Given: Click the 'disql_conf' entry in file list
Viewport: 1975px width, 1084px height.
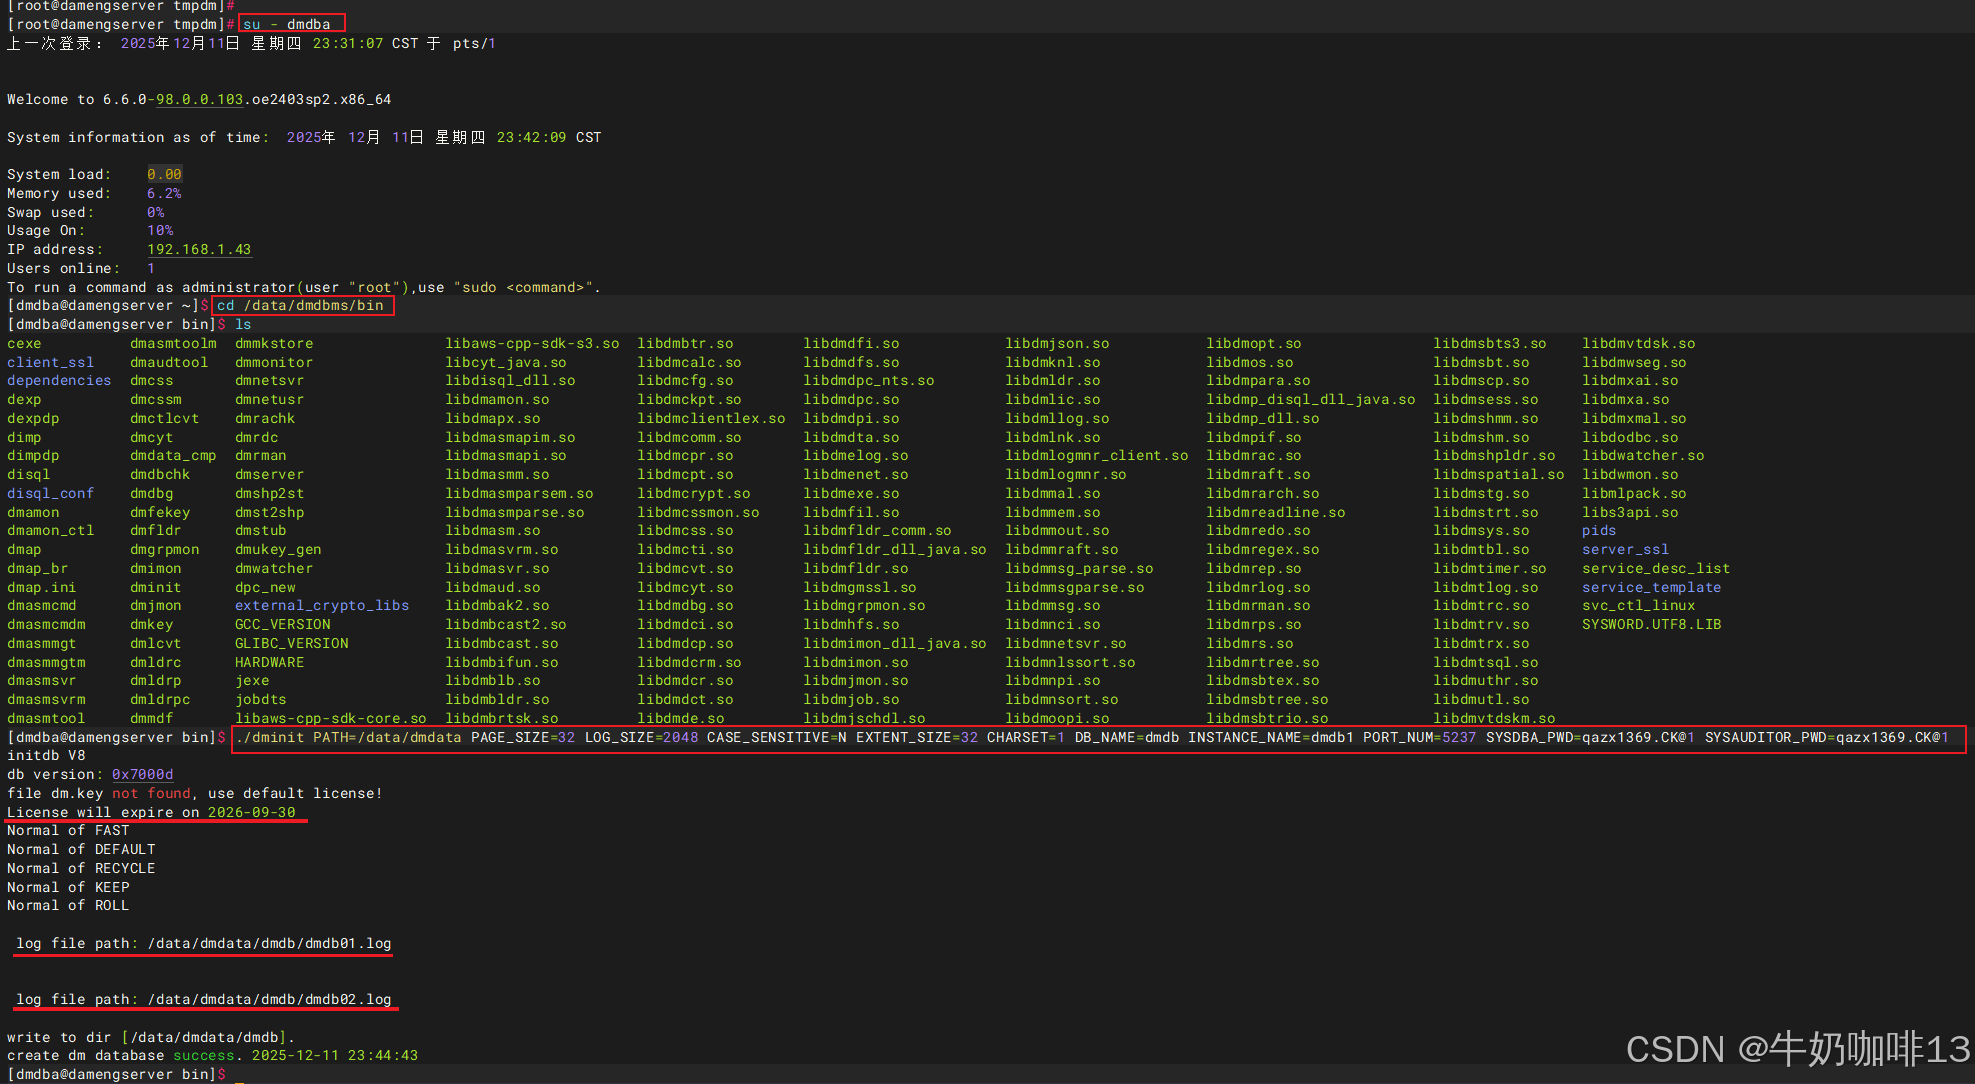Looking at the screenshot, I should pyautogui.click(x=50, y=493).
